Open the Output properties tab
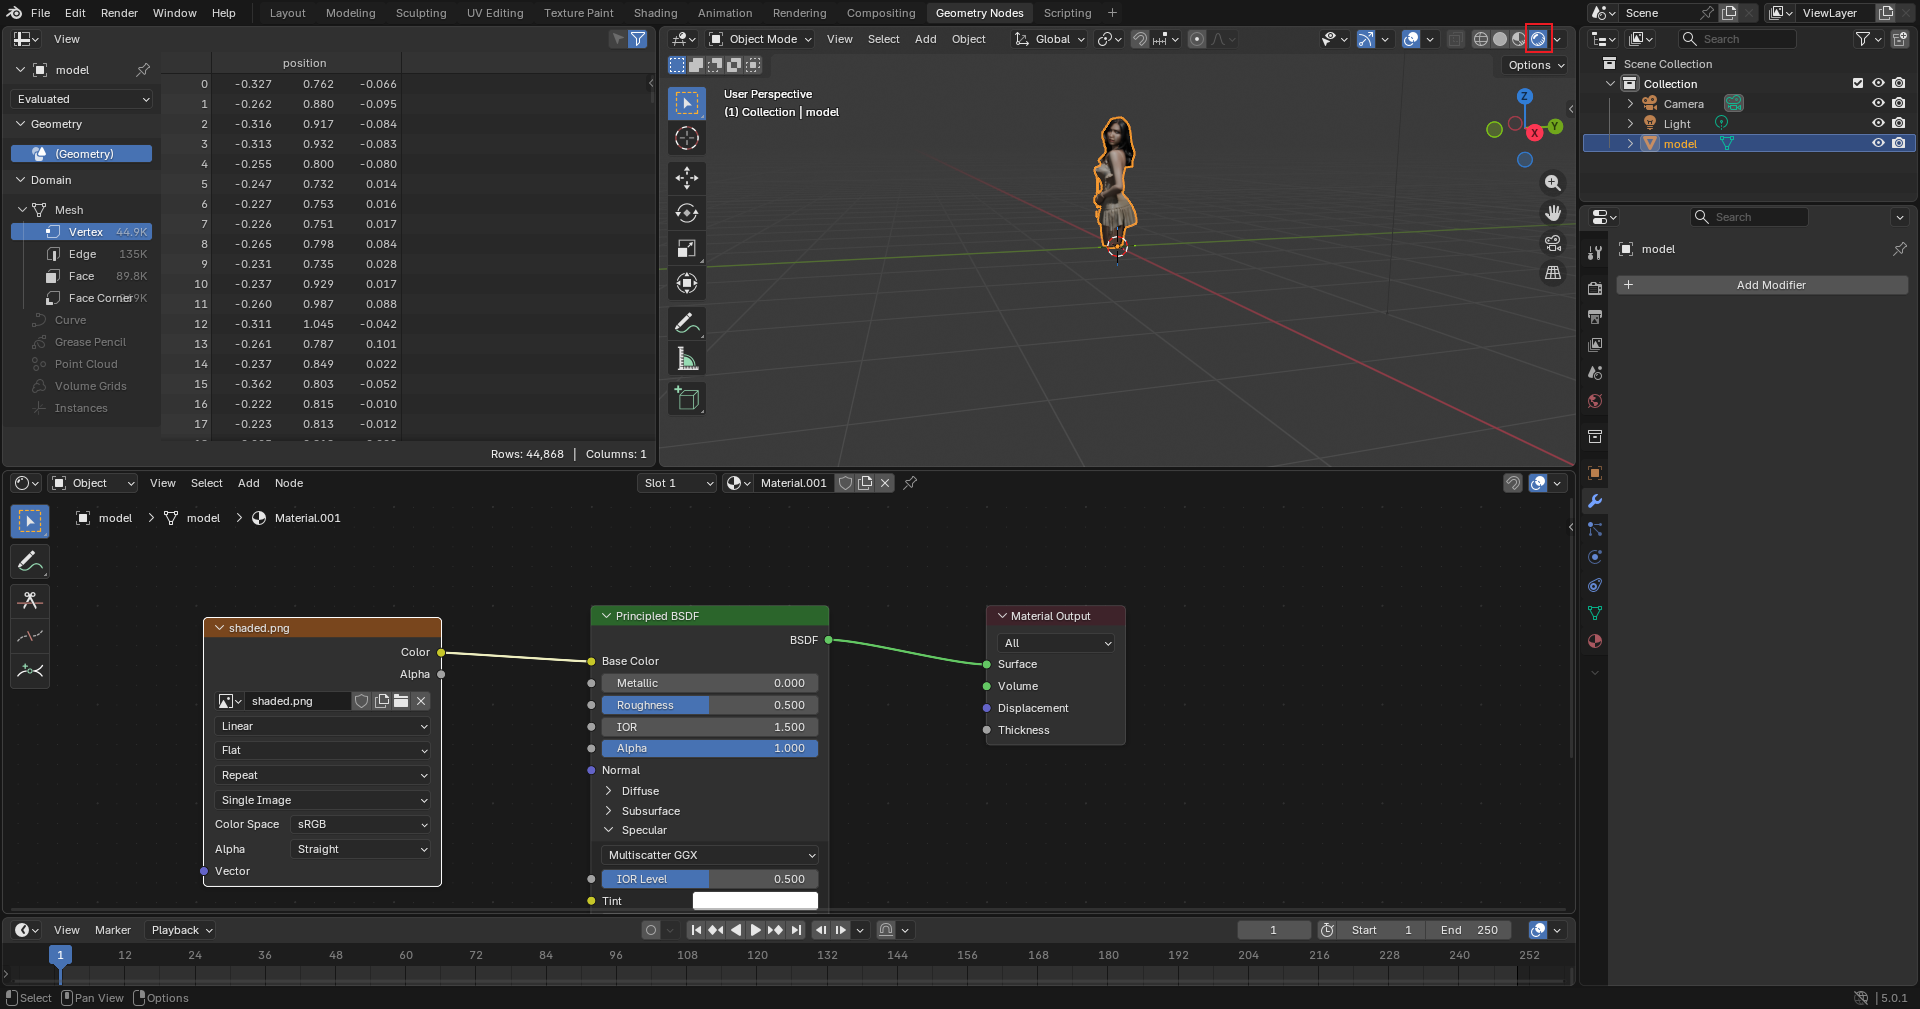The image size is (1920, 1009). coord(1595,316)
